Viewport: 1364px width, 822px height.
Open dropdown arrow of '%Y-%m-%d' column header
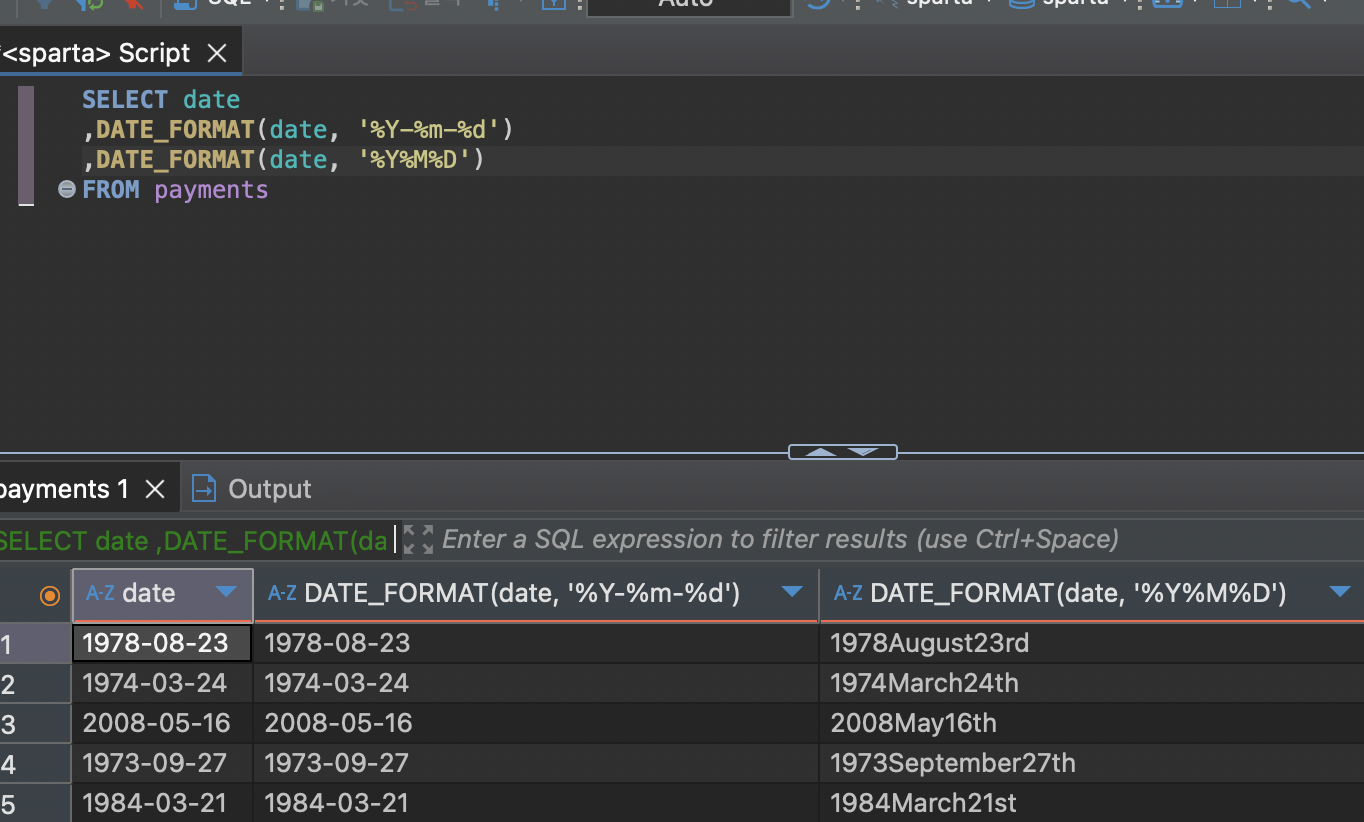(x=793, y=592)
